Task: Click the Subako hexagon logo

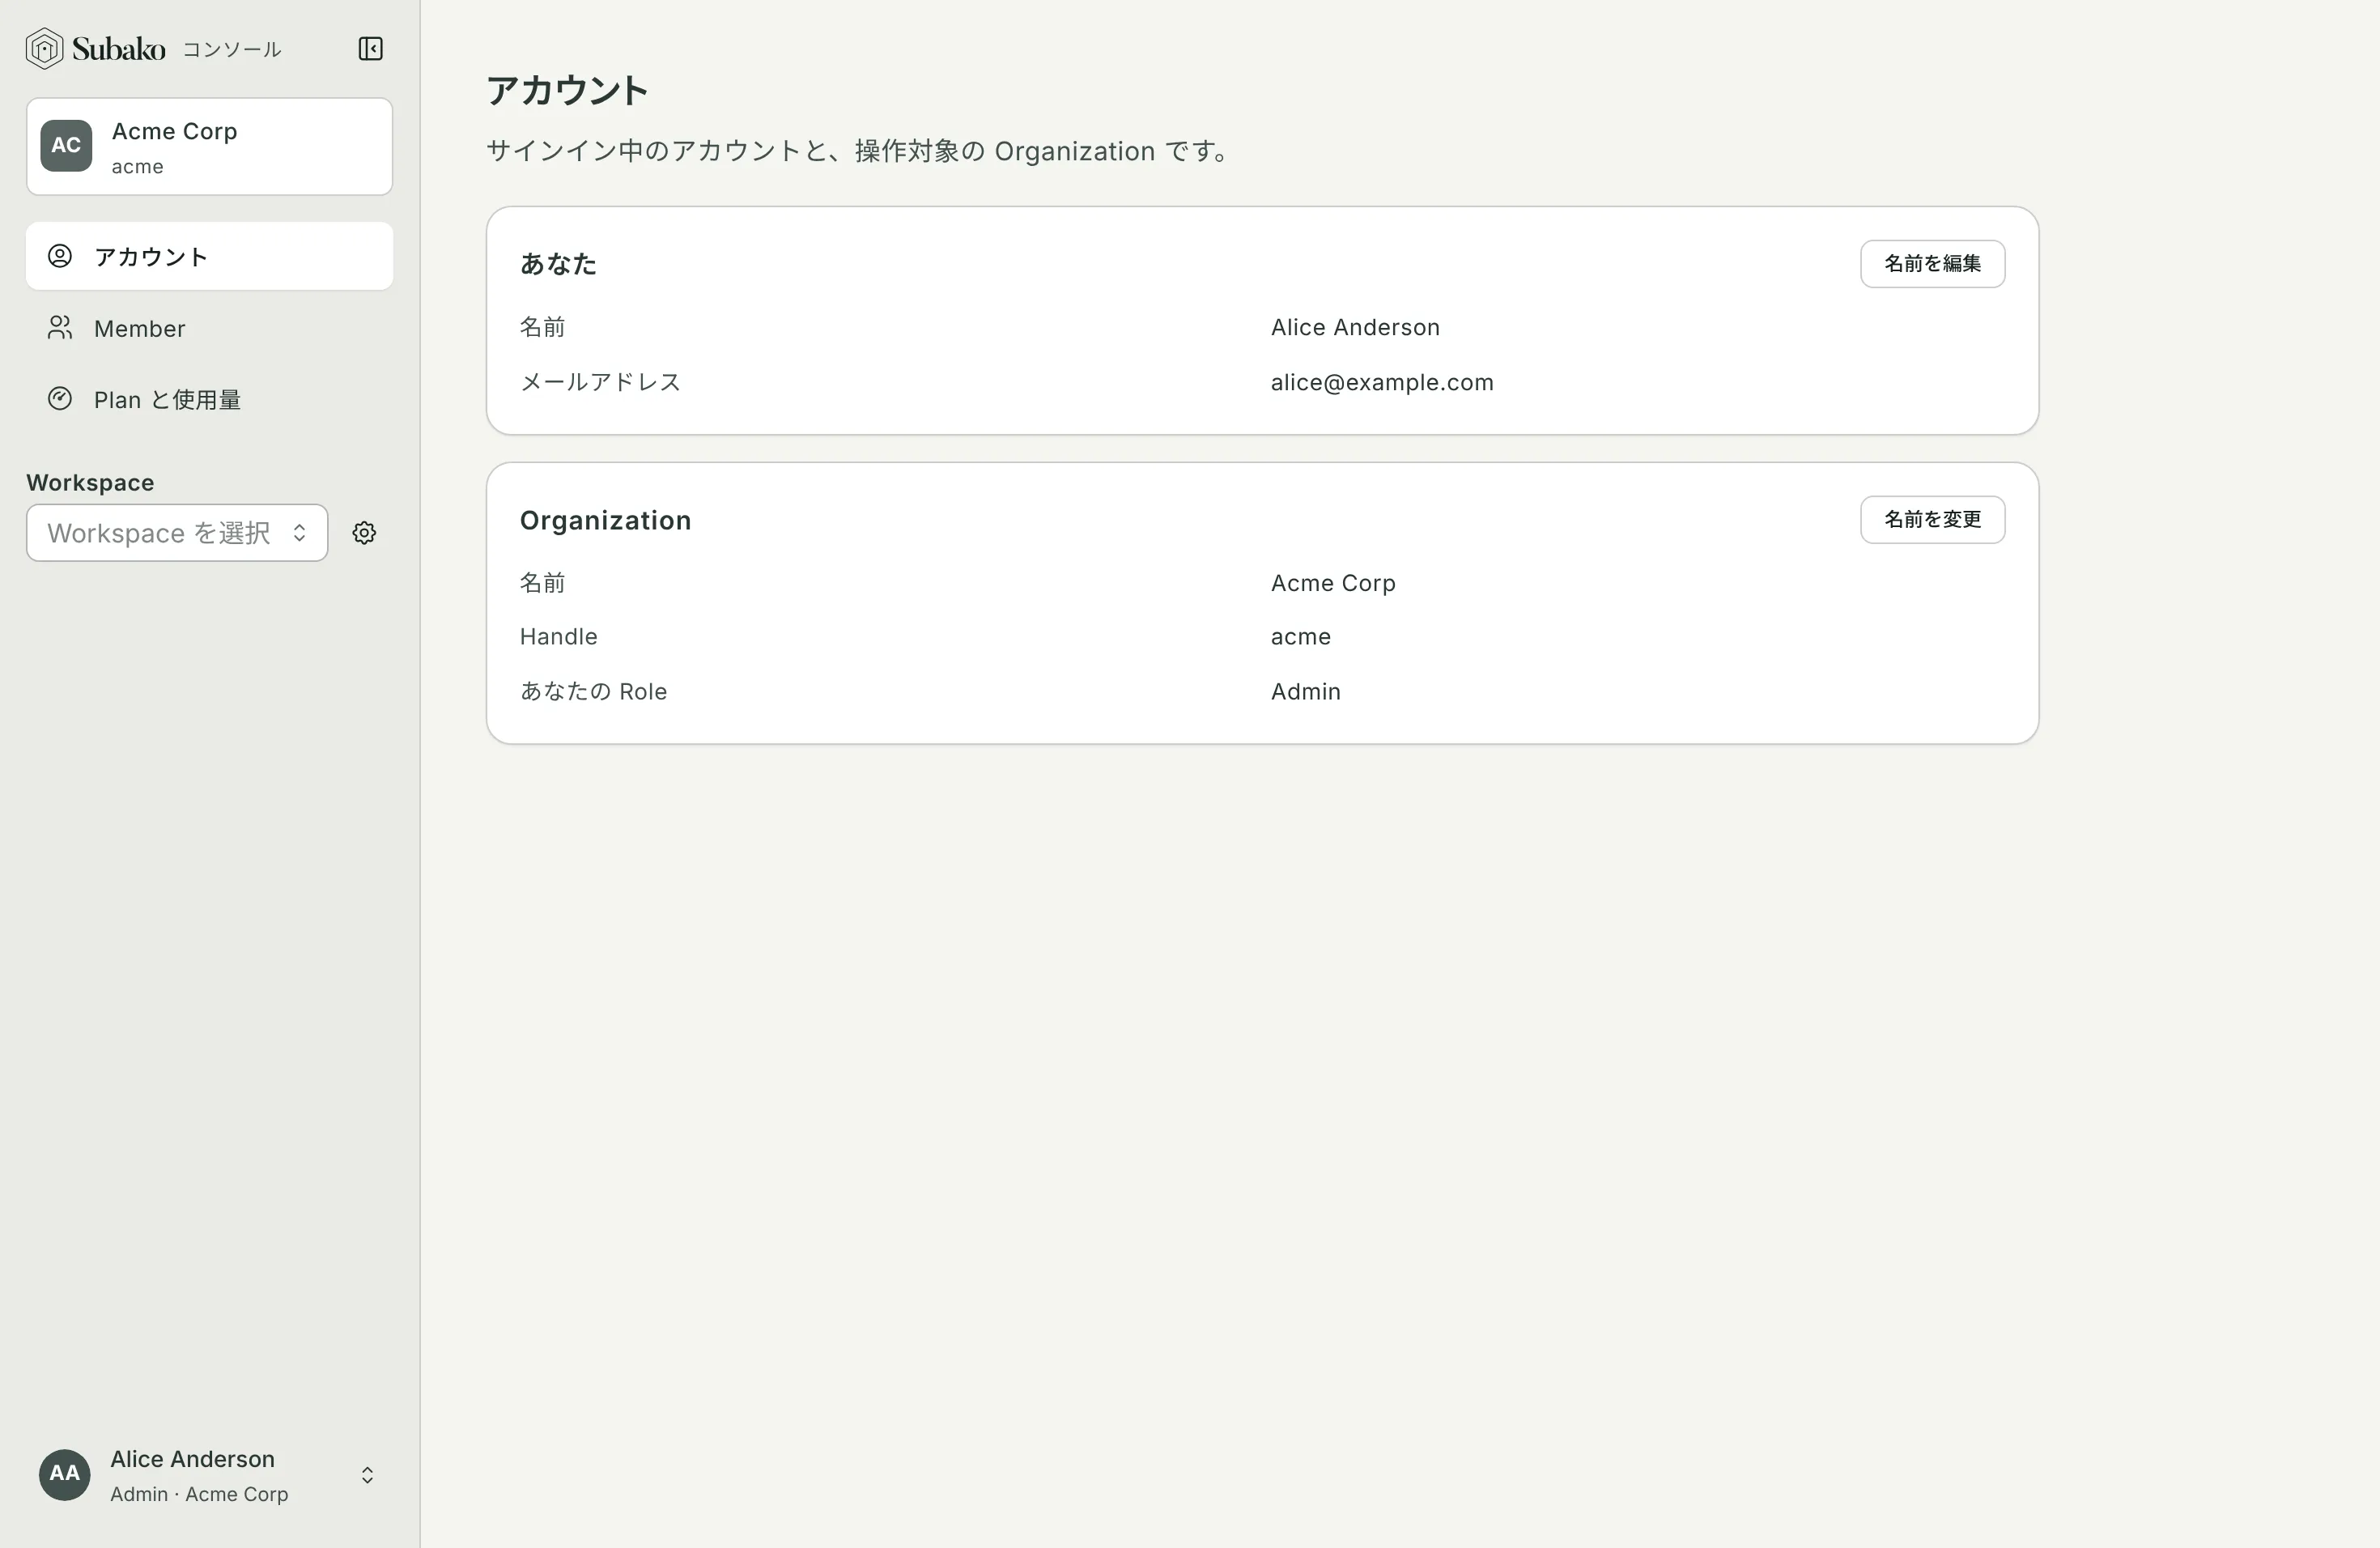Action: [44, 48]
